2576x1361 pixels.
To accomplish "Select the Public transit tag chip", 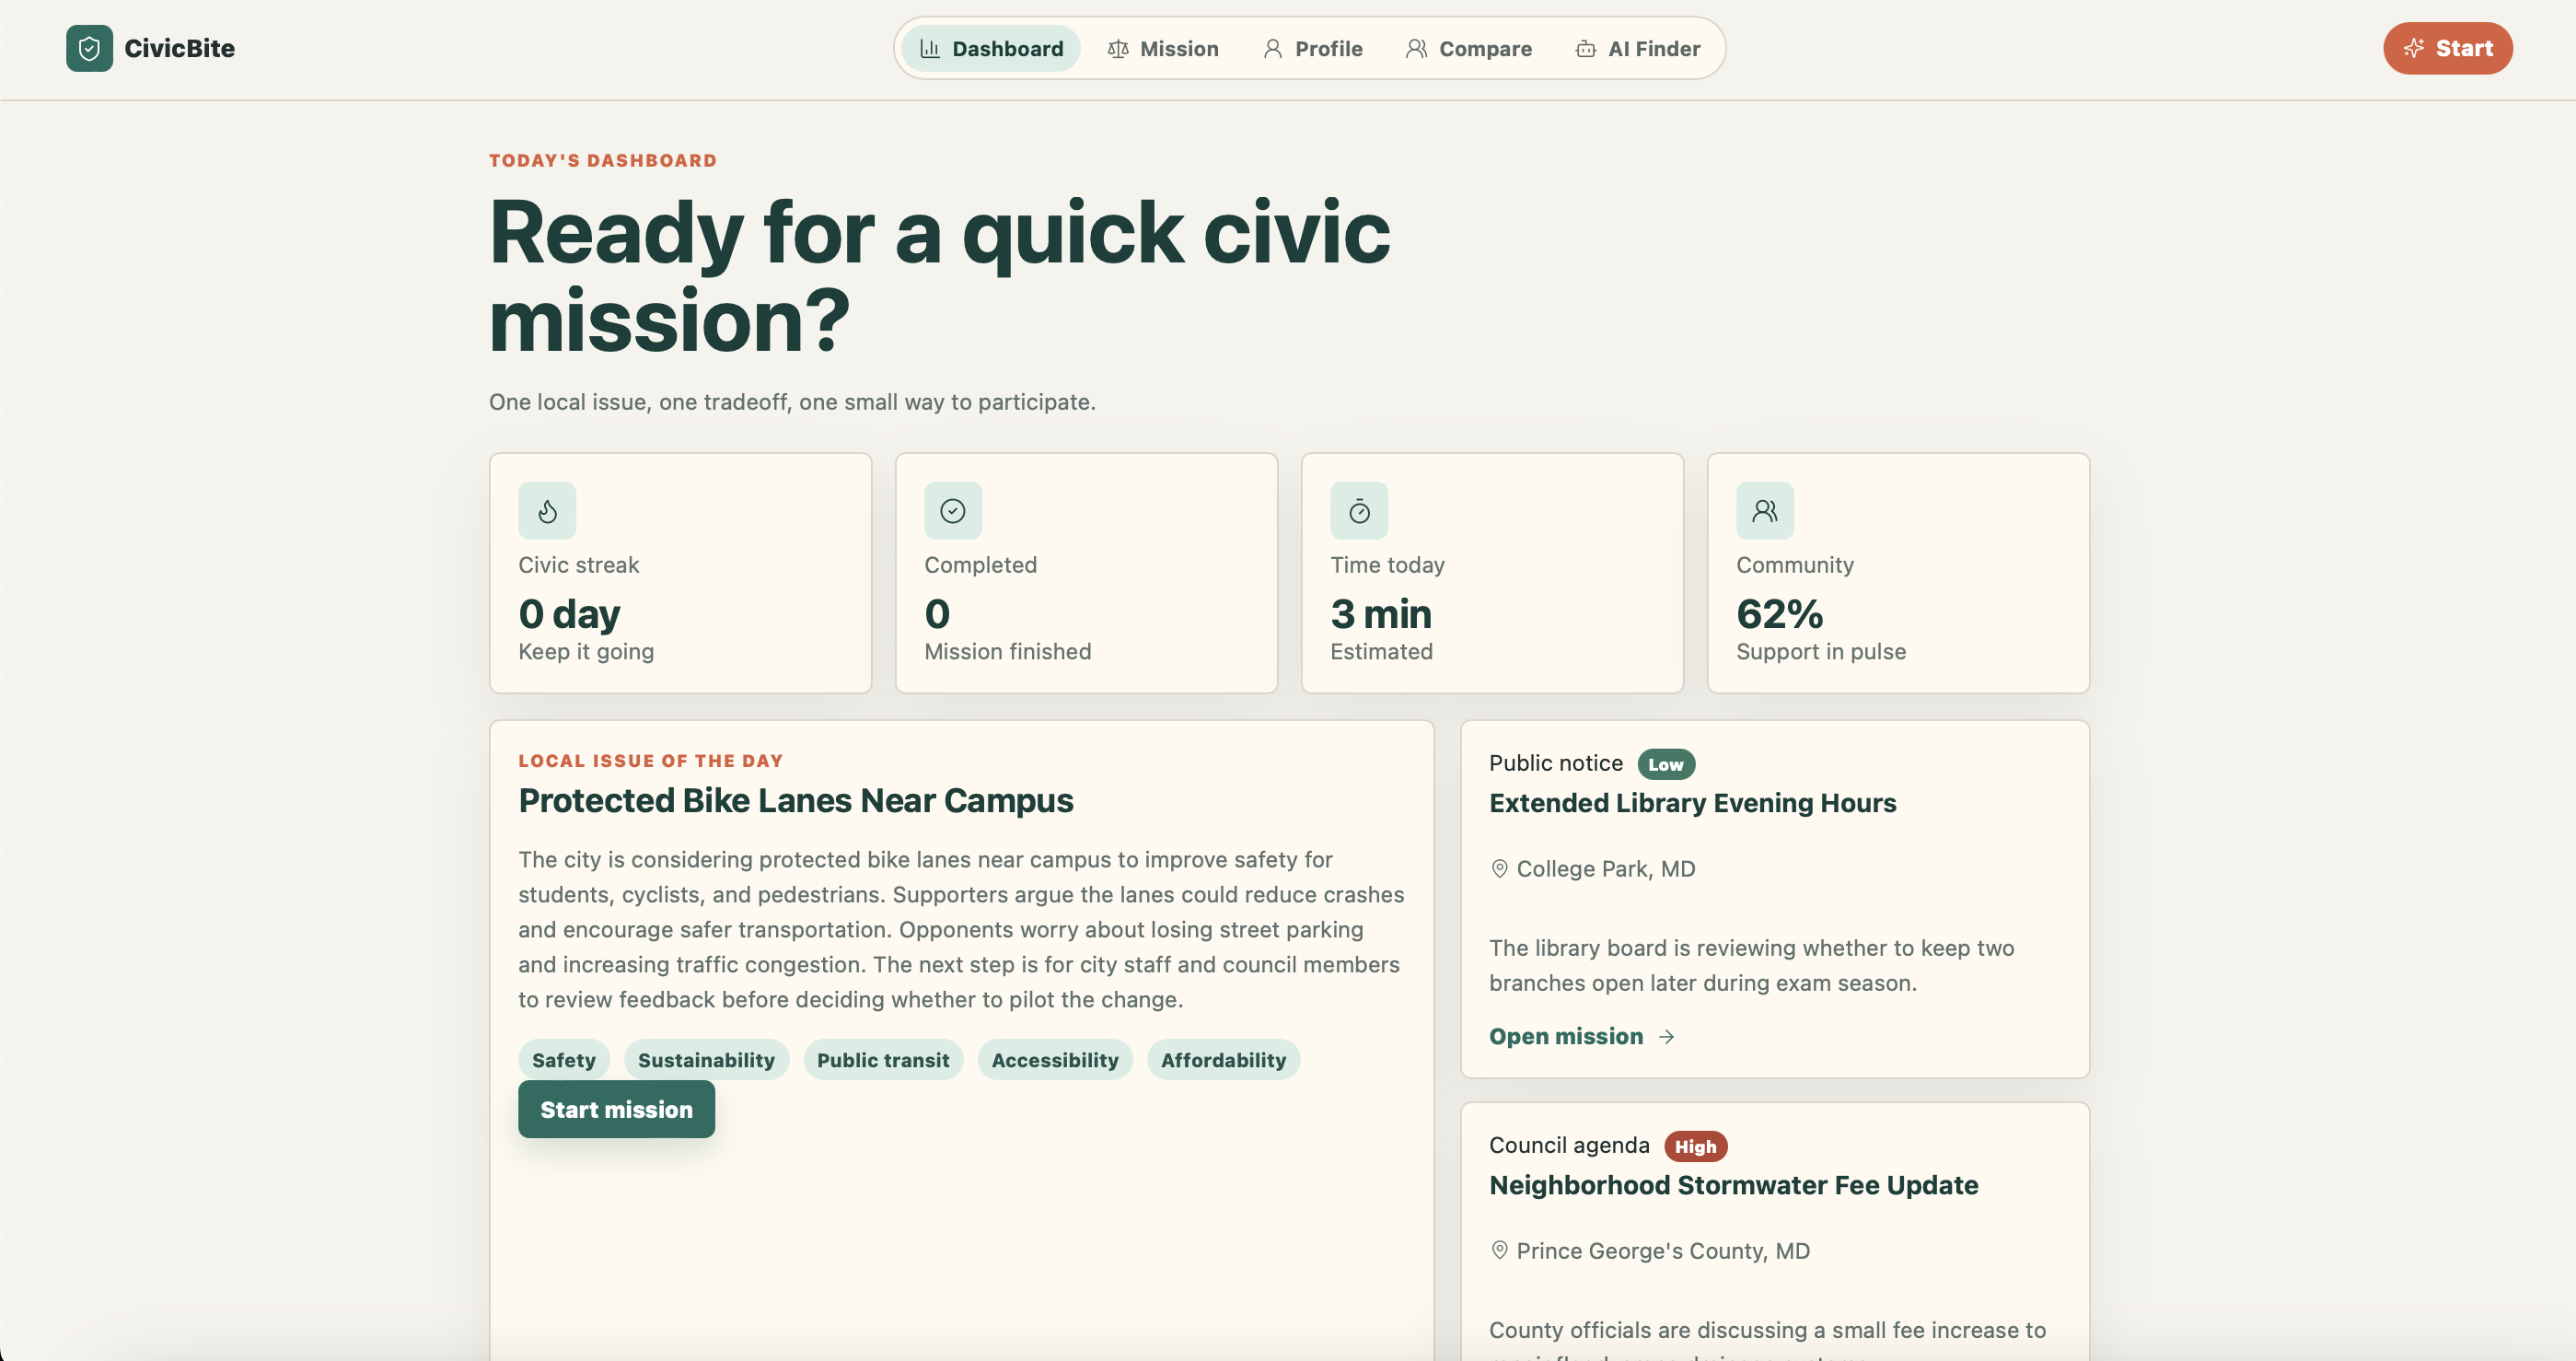I will (x=882, y=1060).
